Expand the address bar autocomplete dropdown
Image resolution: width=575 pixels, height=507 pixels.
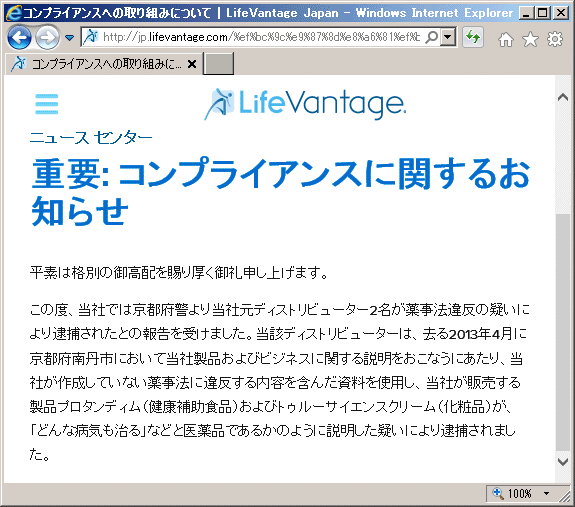pyautogui.click(x=447, y=37)
